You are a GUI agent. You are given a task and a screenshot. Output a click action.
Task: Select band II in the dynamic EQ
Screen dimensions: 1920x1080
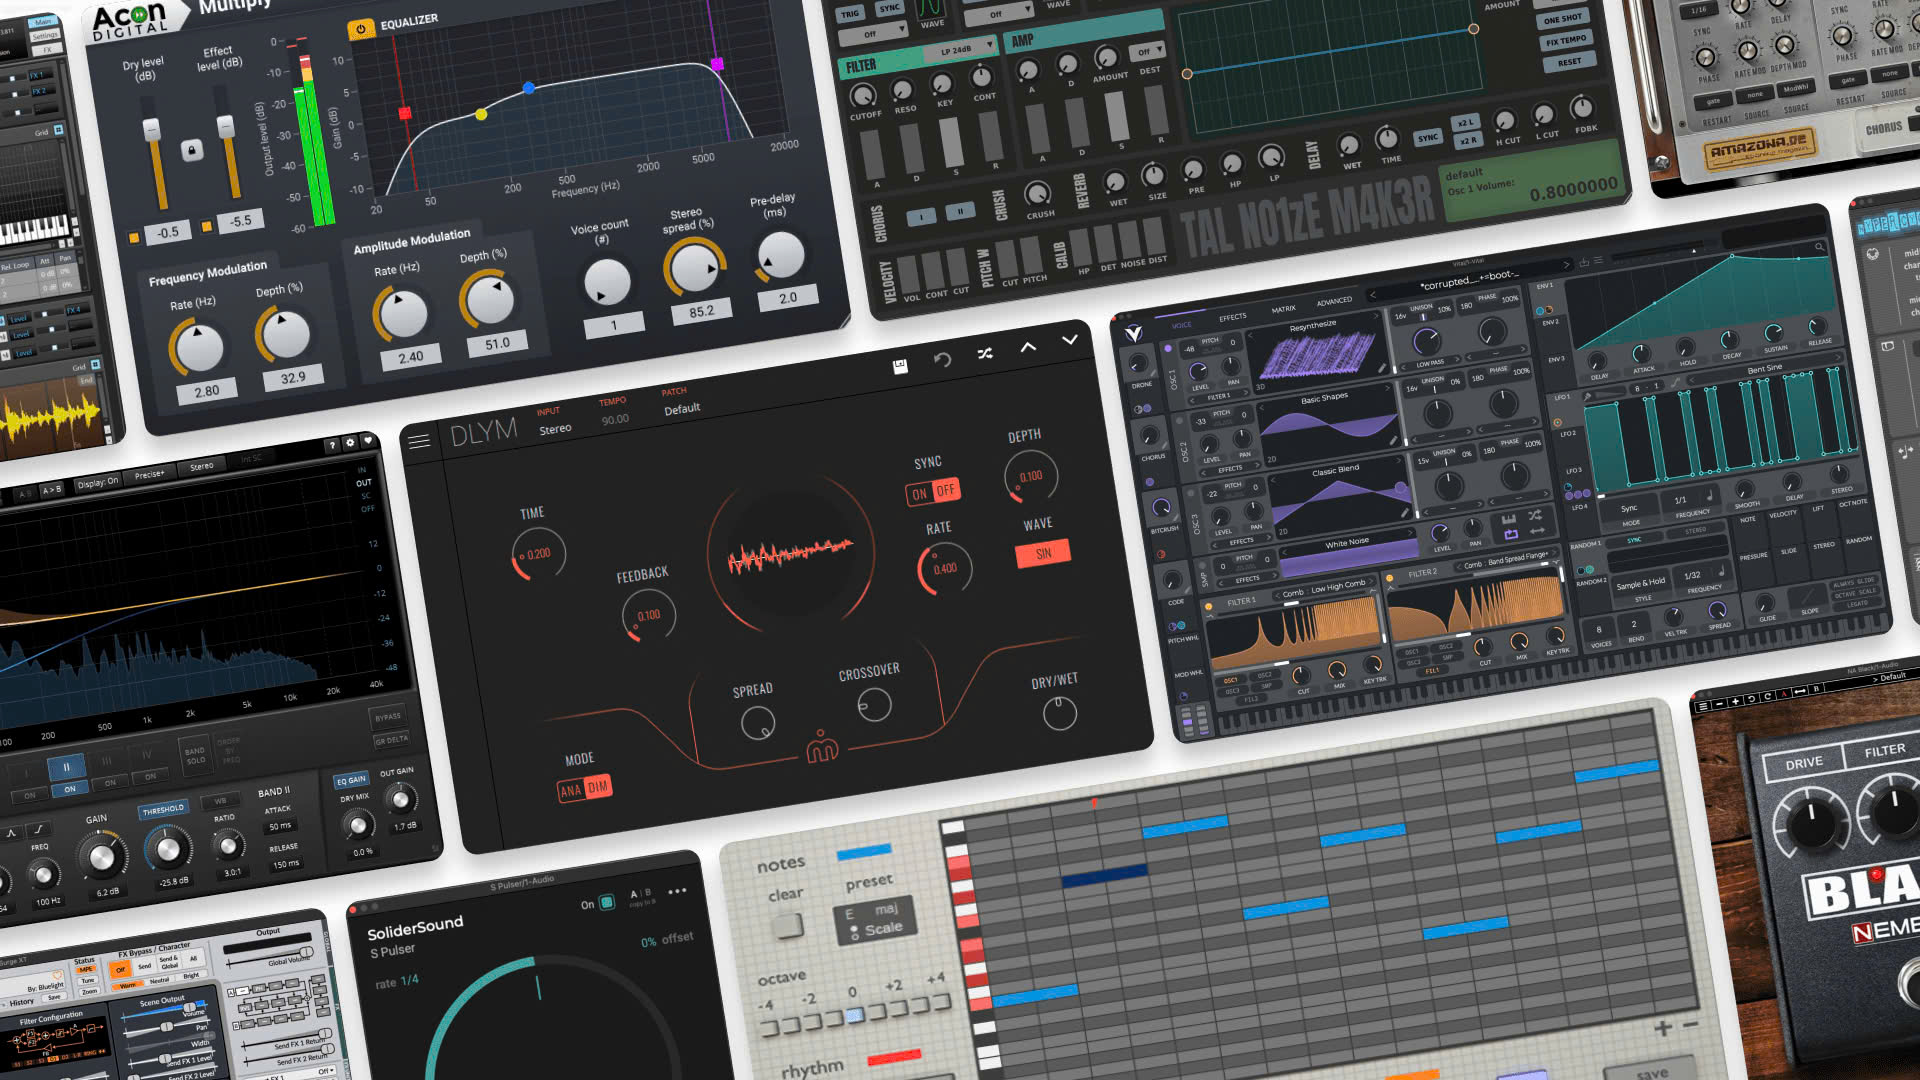point(66,767)
